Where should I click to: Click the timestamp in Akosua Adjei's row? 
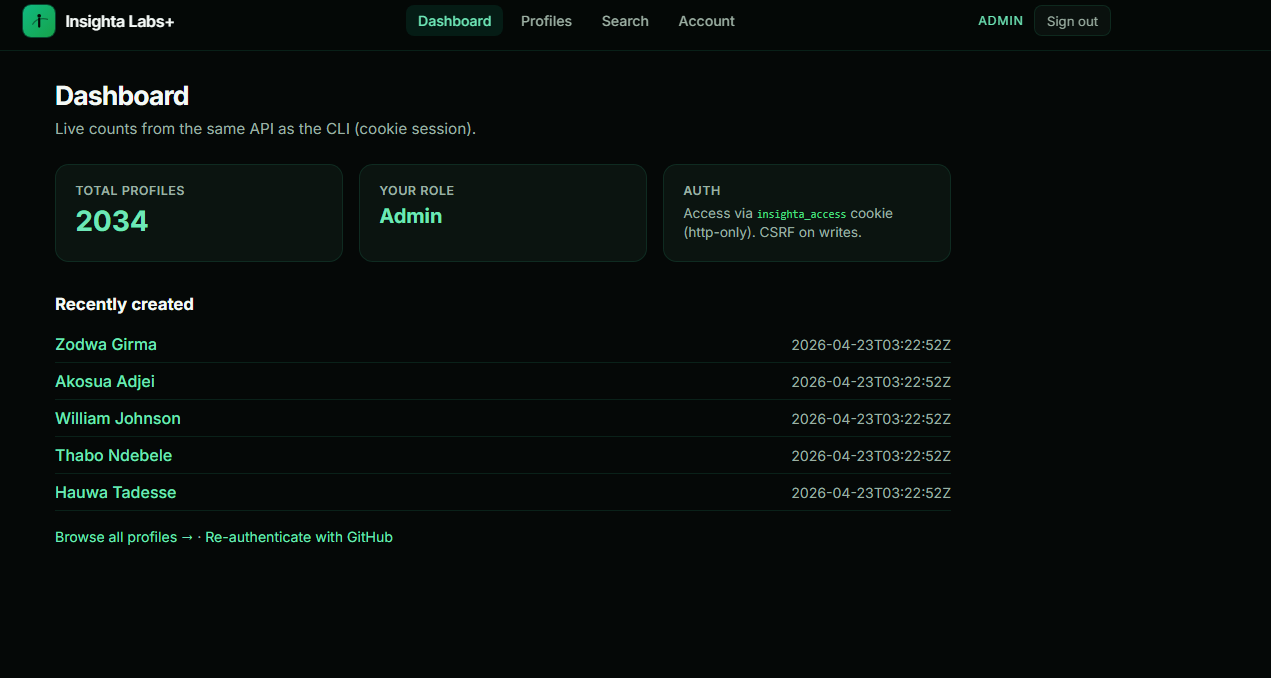[871, 382]
